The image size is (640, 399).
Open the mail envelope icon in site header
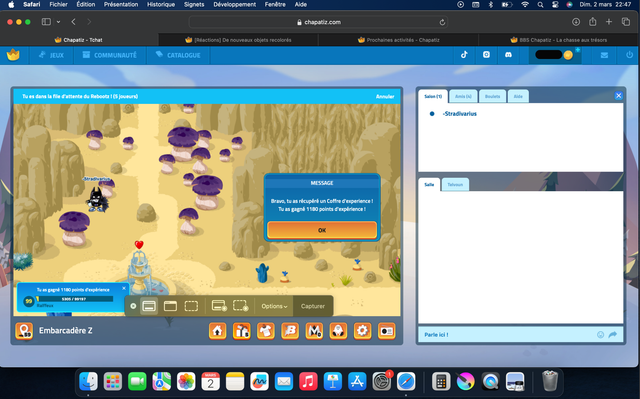click(x=604, y=55)
